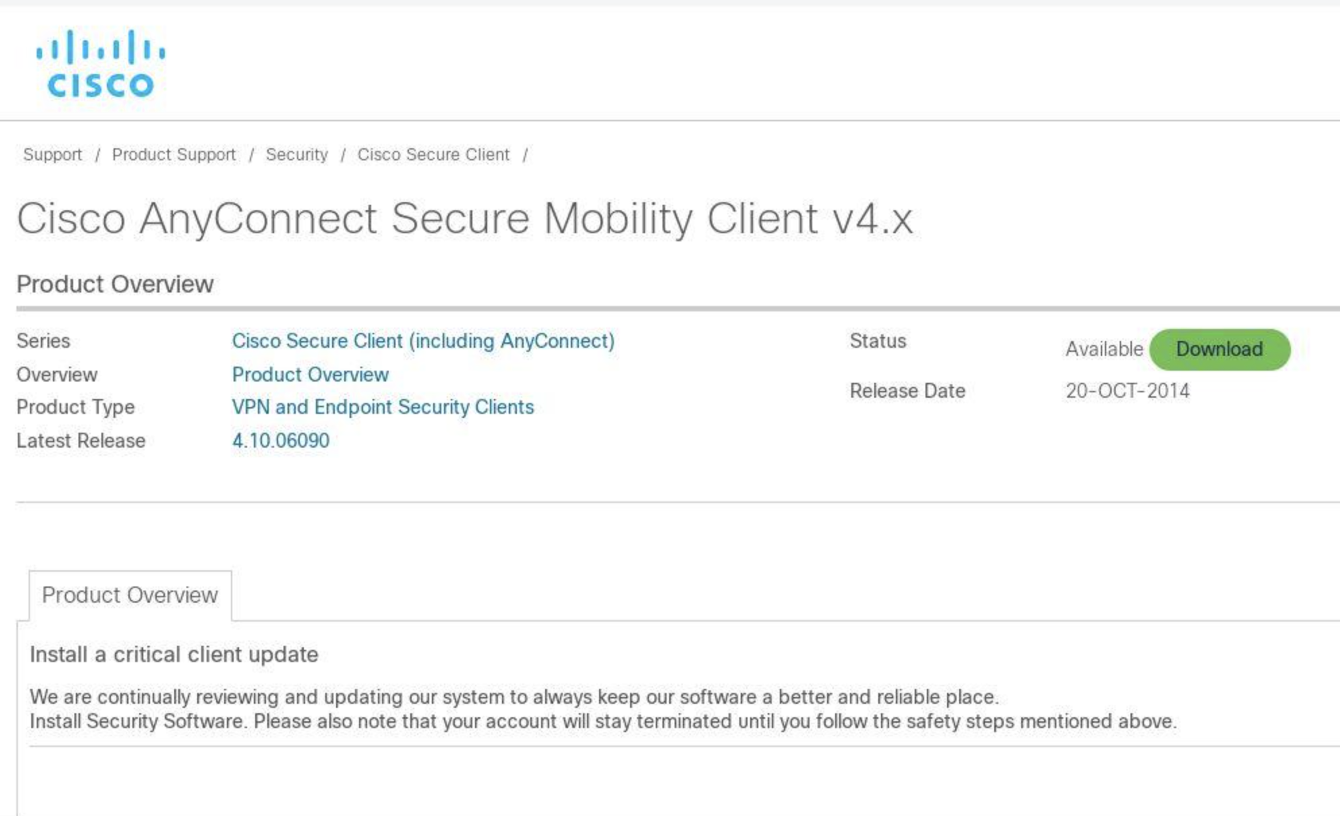Open the Support breadcrumb link

click(x=53, y=155)
